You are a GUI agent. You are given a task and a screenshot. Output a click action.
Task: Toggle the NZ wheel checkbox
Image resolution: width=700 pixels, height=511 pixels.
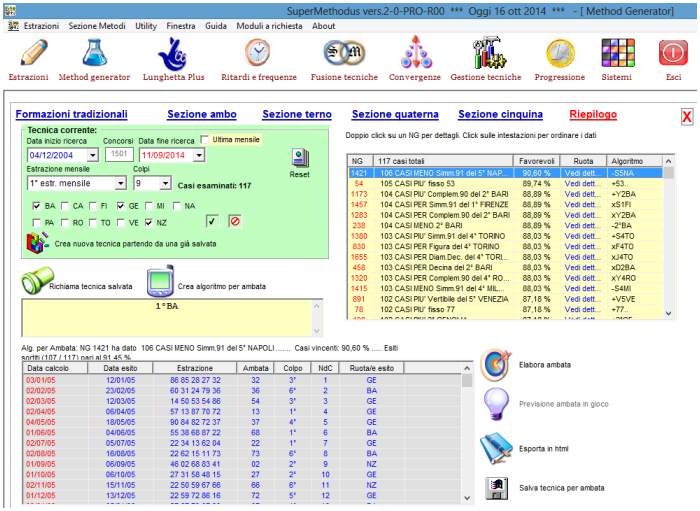click(x=149, y=222)
